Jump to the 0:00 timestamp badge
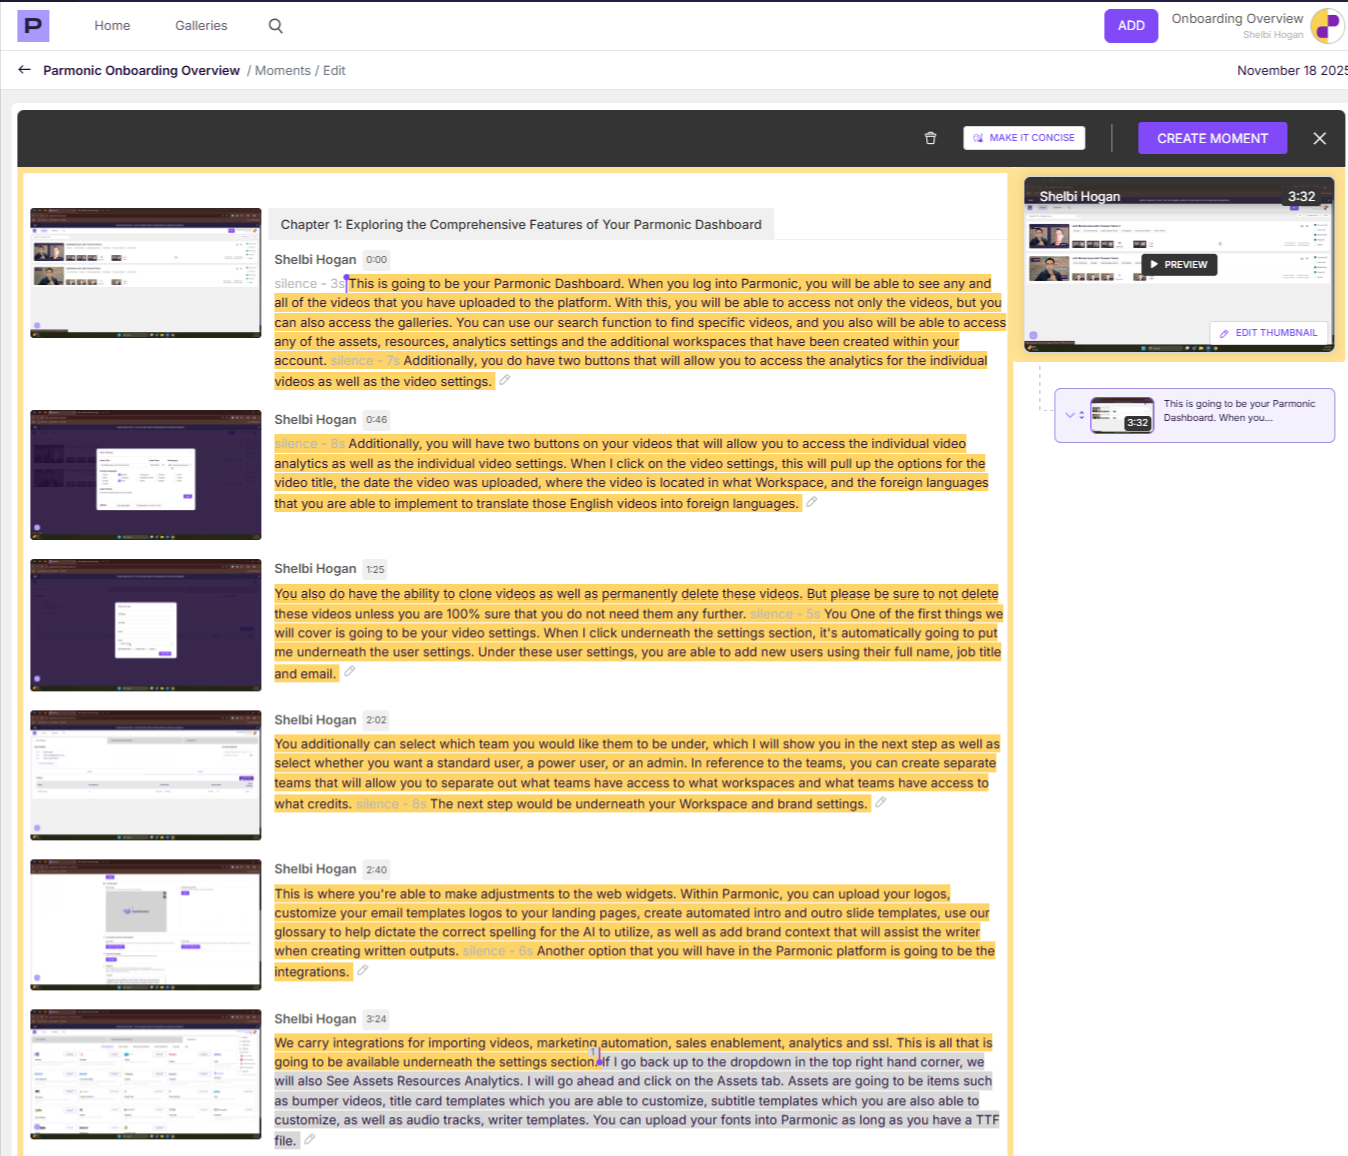The image size is (1348, 1156). click(x=376, y=260)
